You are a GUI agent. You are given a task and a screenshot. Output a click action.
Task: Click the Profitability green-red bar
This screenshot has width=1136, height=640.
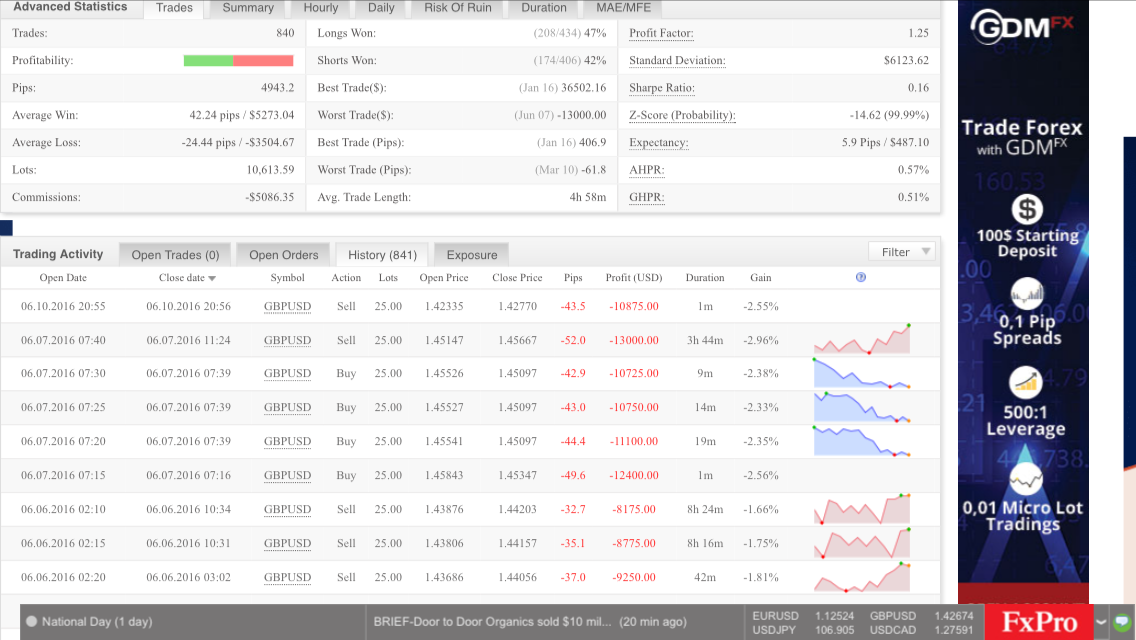[238, 61]
